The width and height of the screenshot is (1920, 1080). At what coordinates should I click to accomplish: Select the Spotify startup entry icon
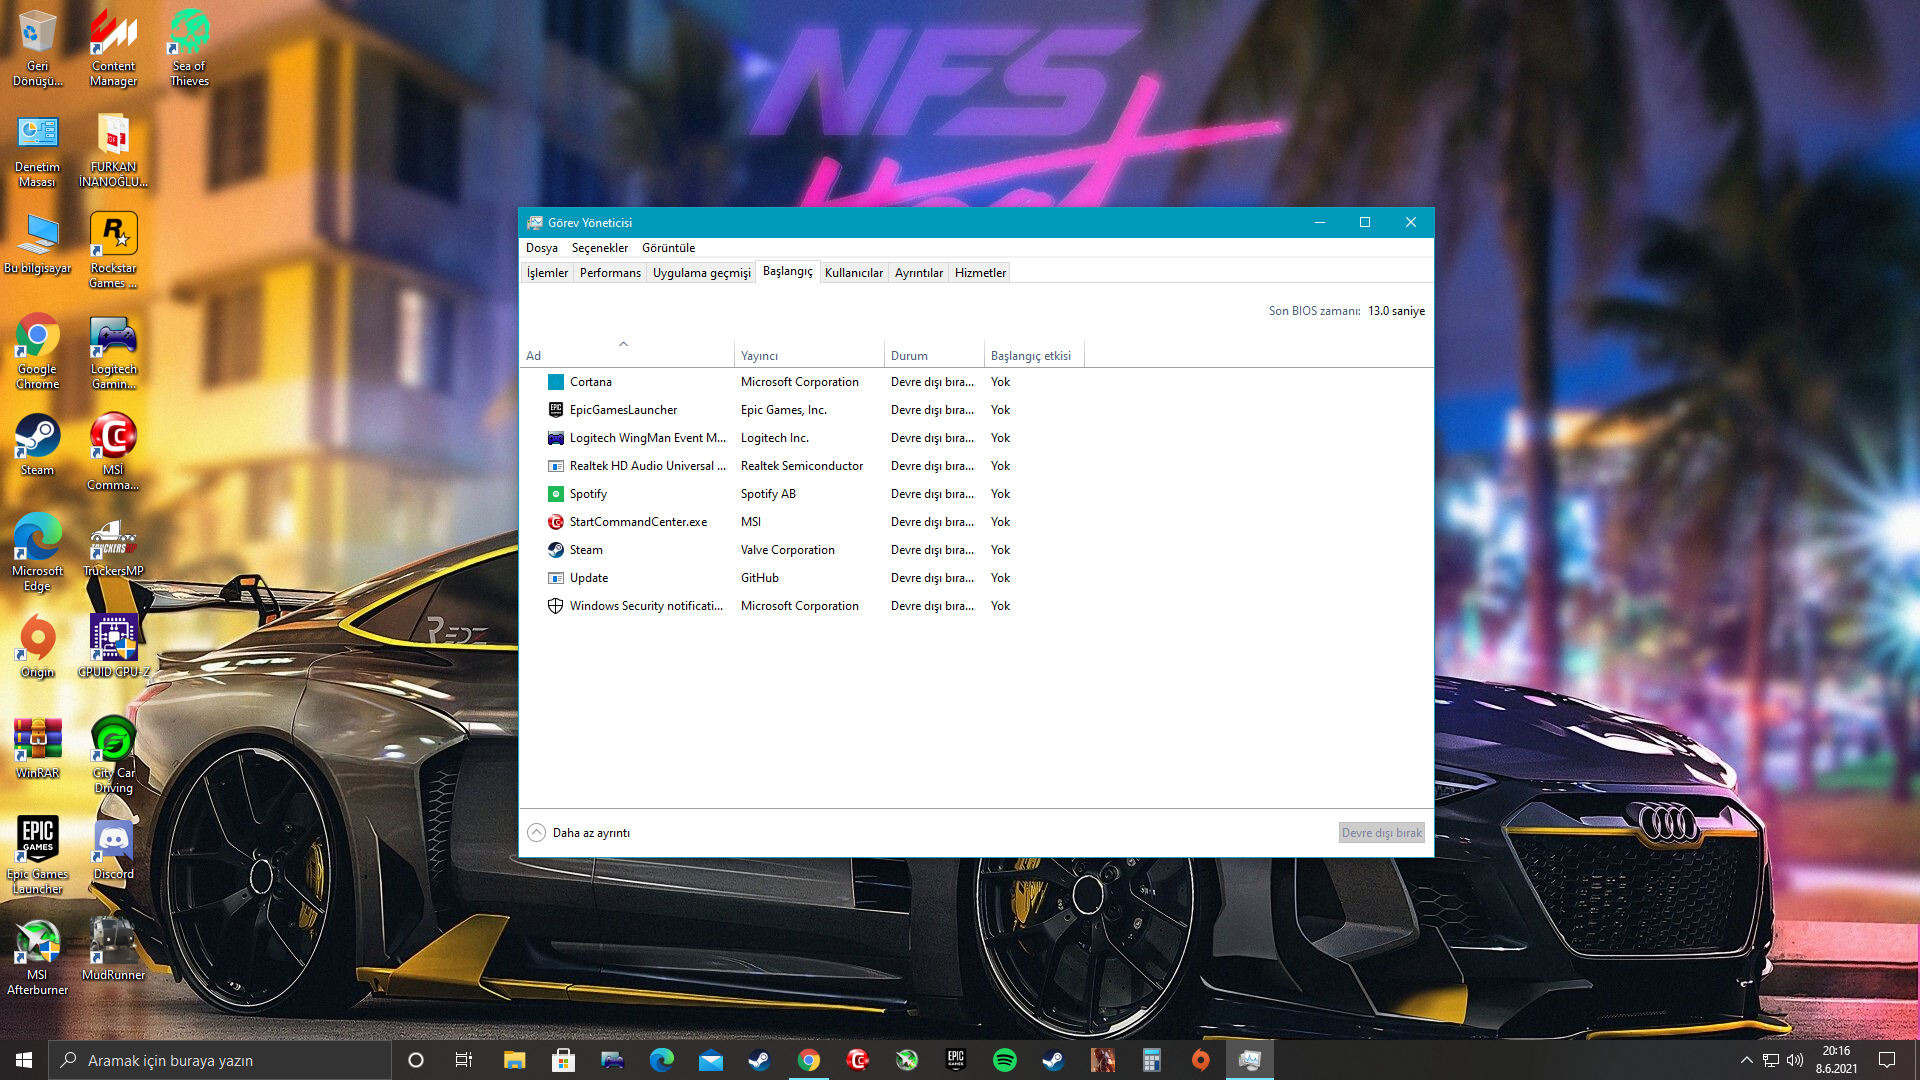(x=556, y=494)
